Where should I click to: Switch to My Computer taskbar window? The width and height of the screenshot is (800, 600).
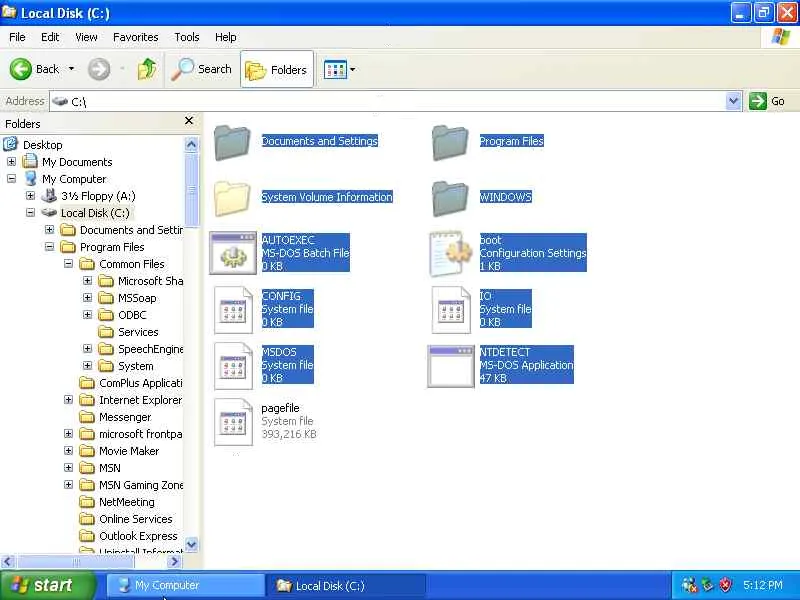click(x=186, y=585)
